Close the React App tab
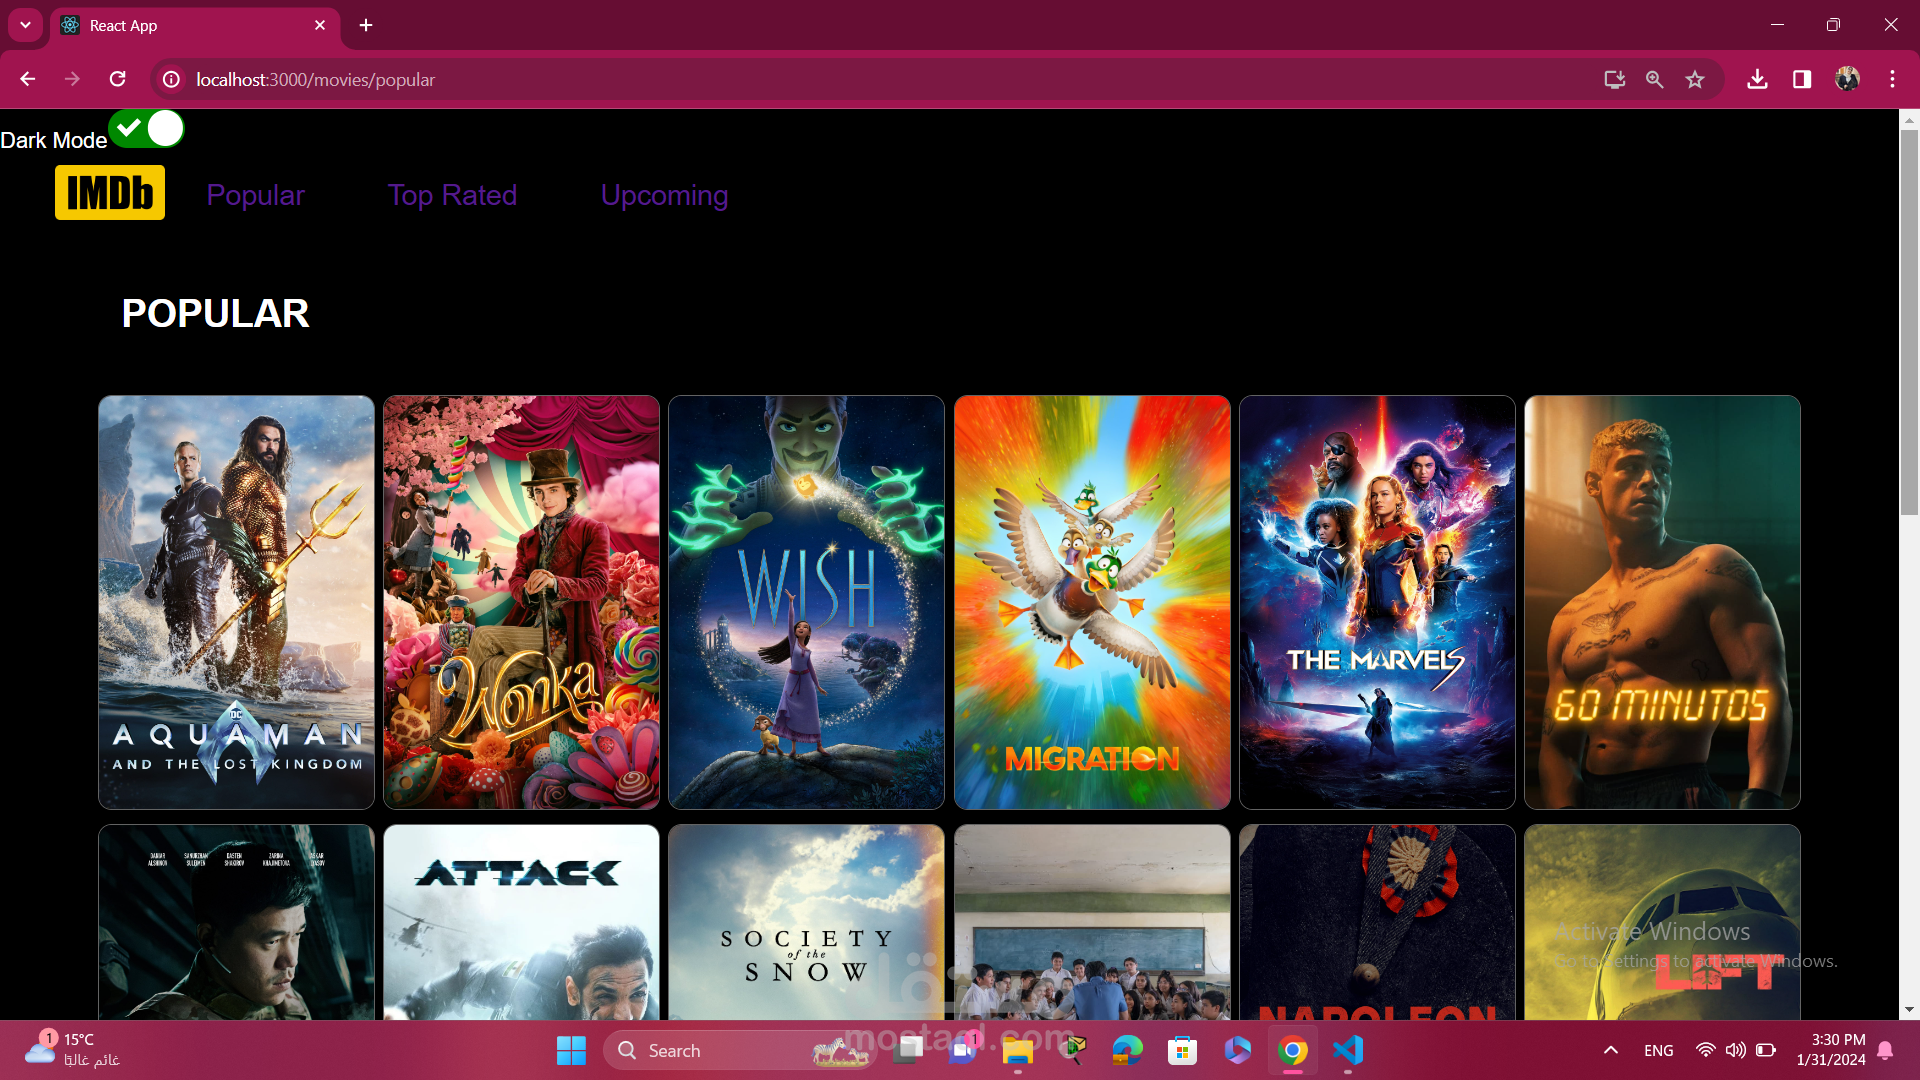Viewport: 1920px width, 1080px height. (320, 25)
